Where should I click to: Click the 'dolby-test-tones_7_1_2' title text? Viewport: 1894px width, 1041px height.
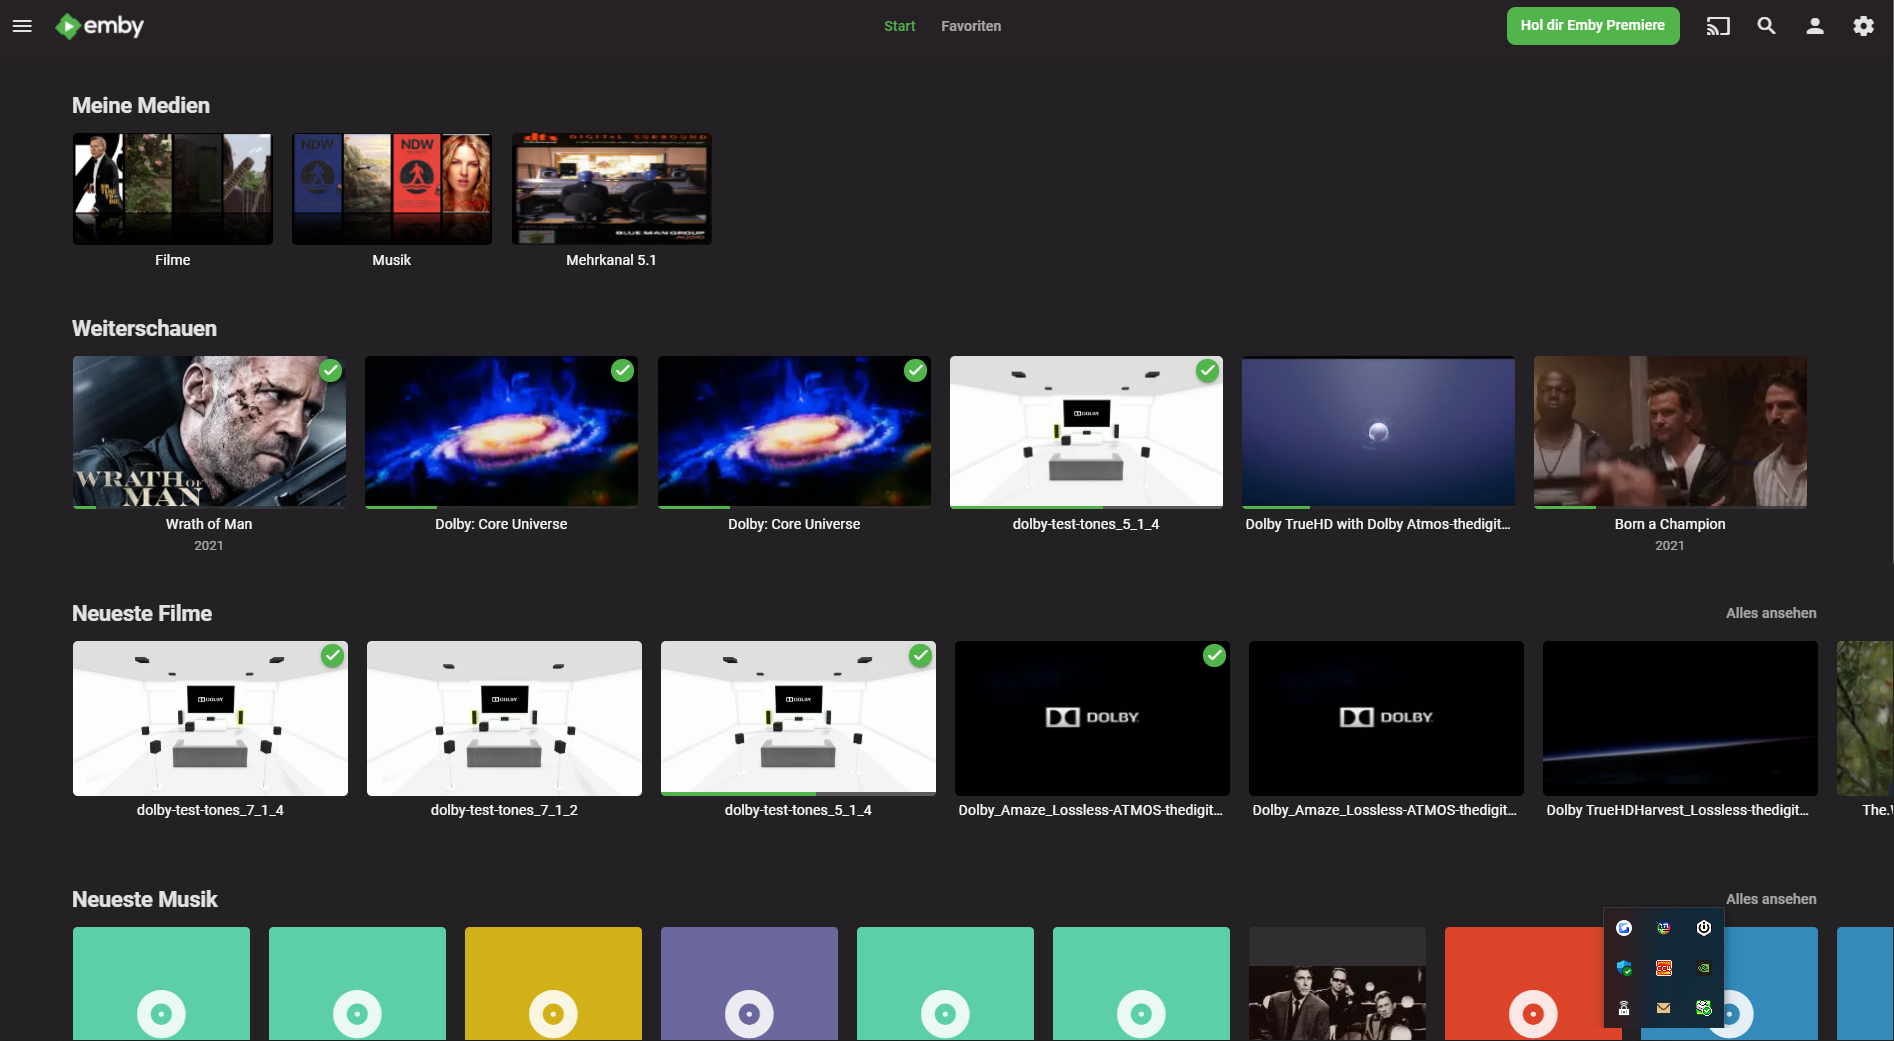[x=504, y=810]
